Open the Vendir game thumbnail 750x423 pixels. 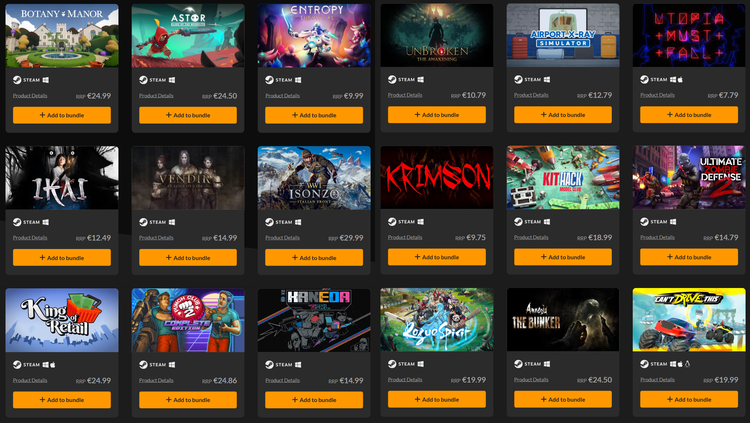pos(188,178)
